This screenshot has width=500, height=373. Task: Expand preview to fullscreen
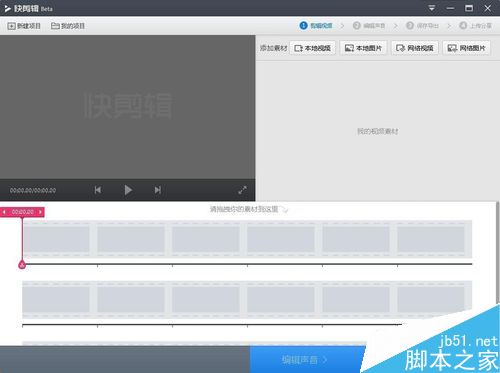pos(242,190)
